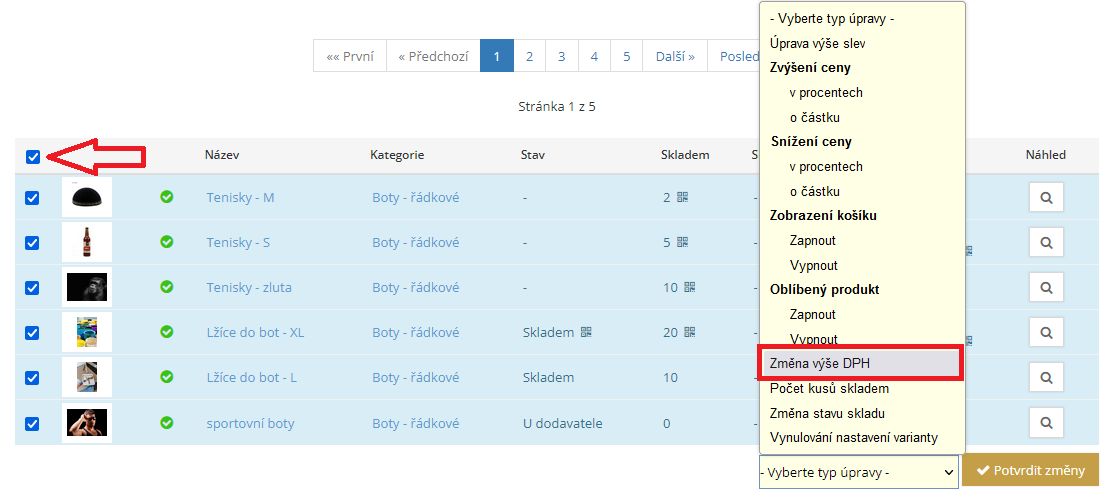Uncheck the checkbox for Tenisky - M row
This screenshot has width=1116, height=501.
pyautogui.click(x=32, y=198)
